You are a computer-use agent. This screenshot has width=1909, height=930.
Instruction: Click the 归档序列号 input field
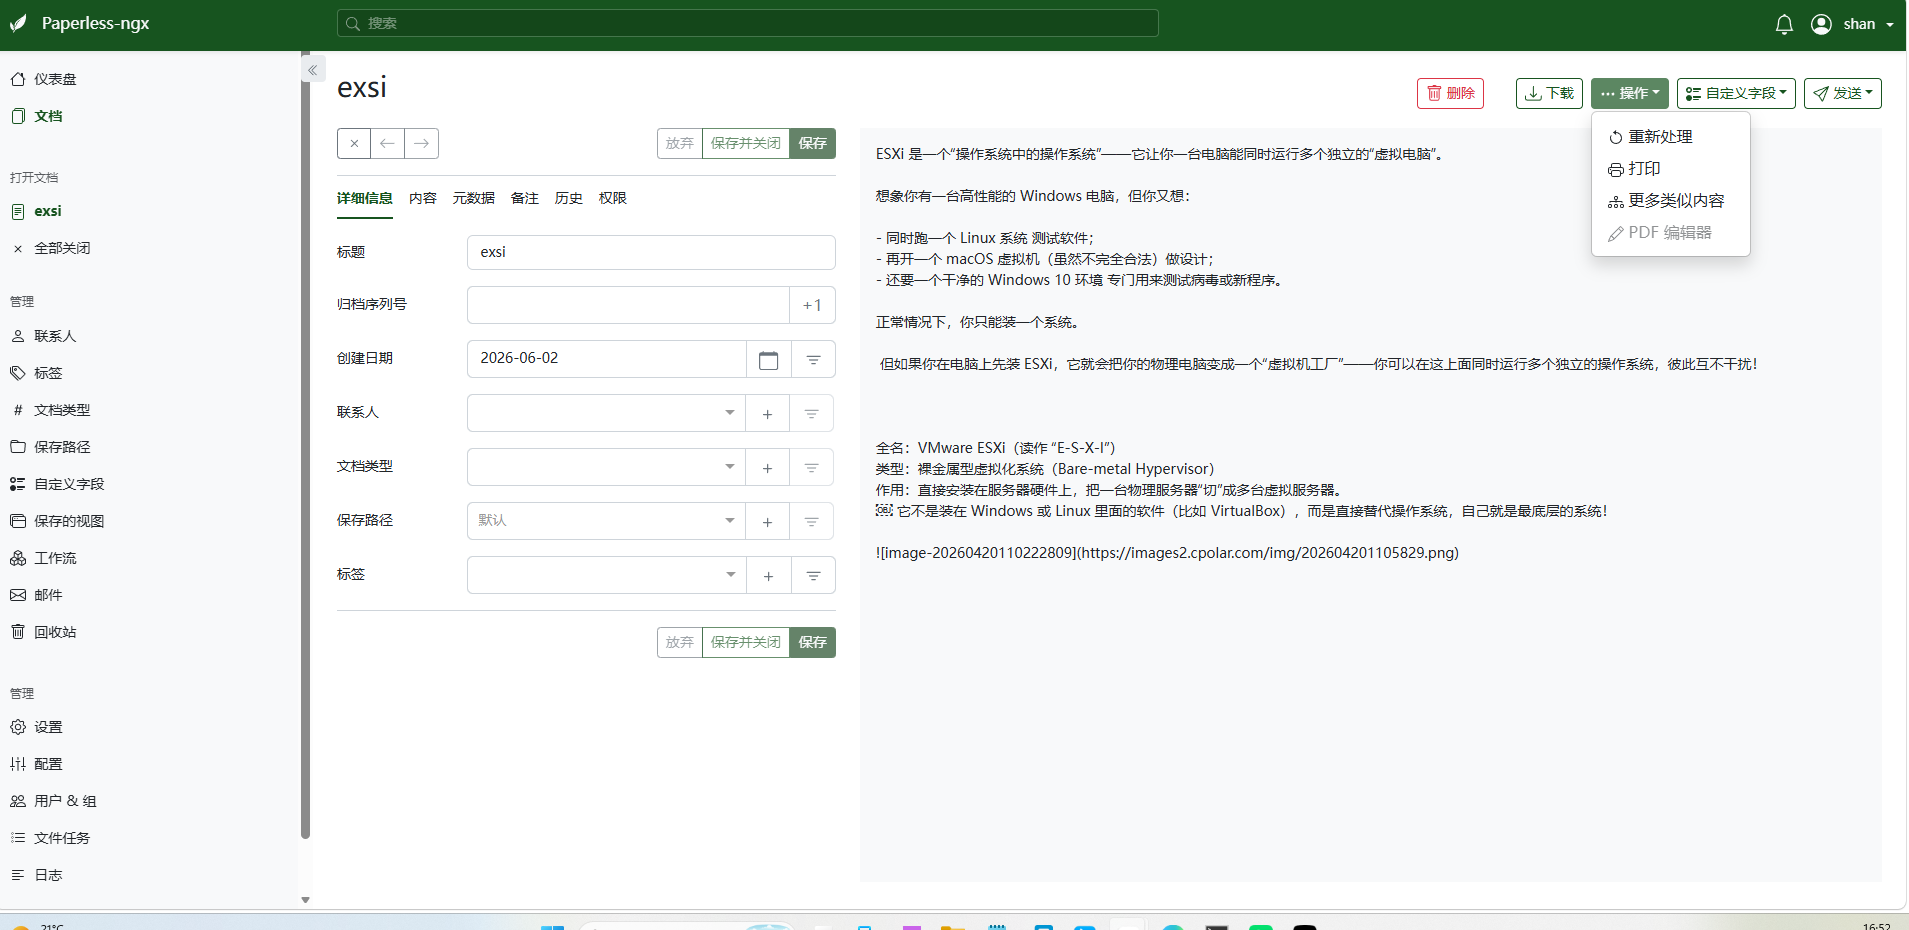click(629, 305)
